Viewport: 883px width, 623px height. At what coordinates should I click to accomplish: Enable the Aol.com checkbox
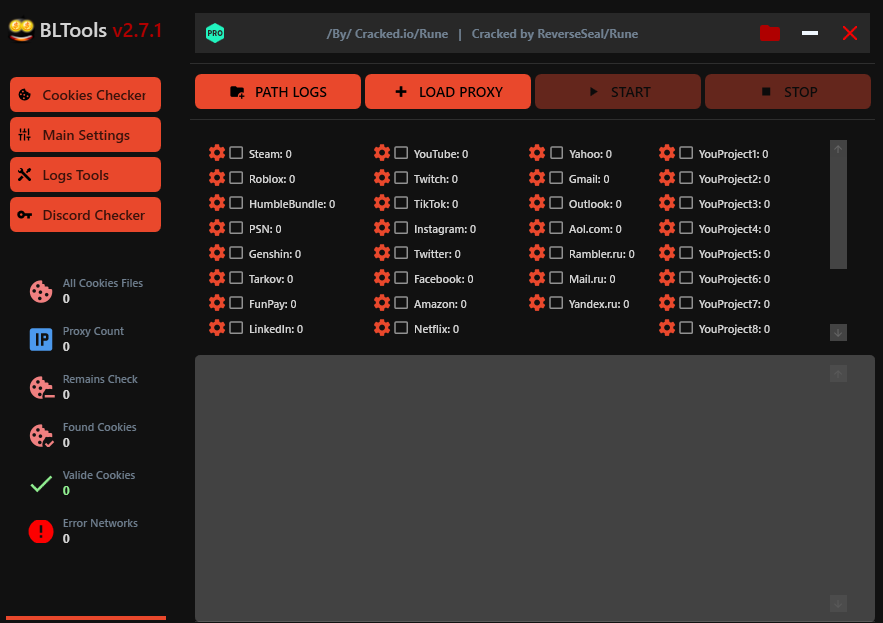point(556,228)
